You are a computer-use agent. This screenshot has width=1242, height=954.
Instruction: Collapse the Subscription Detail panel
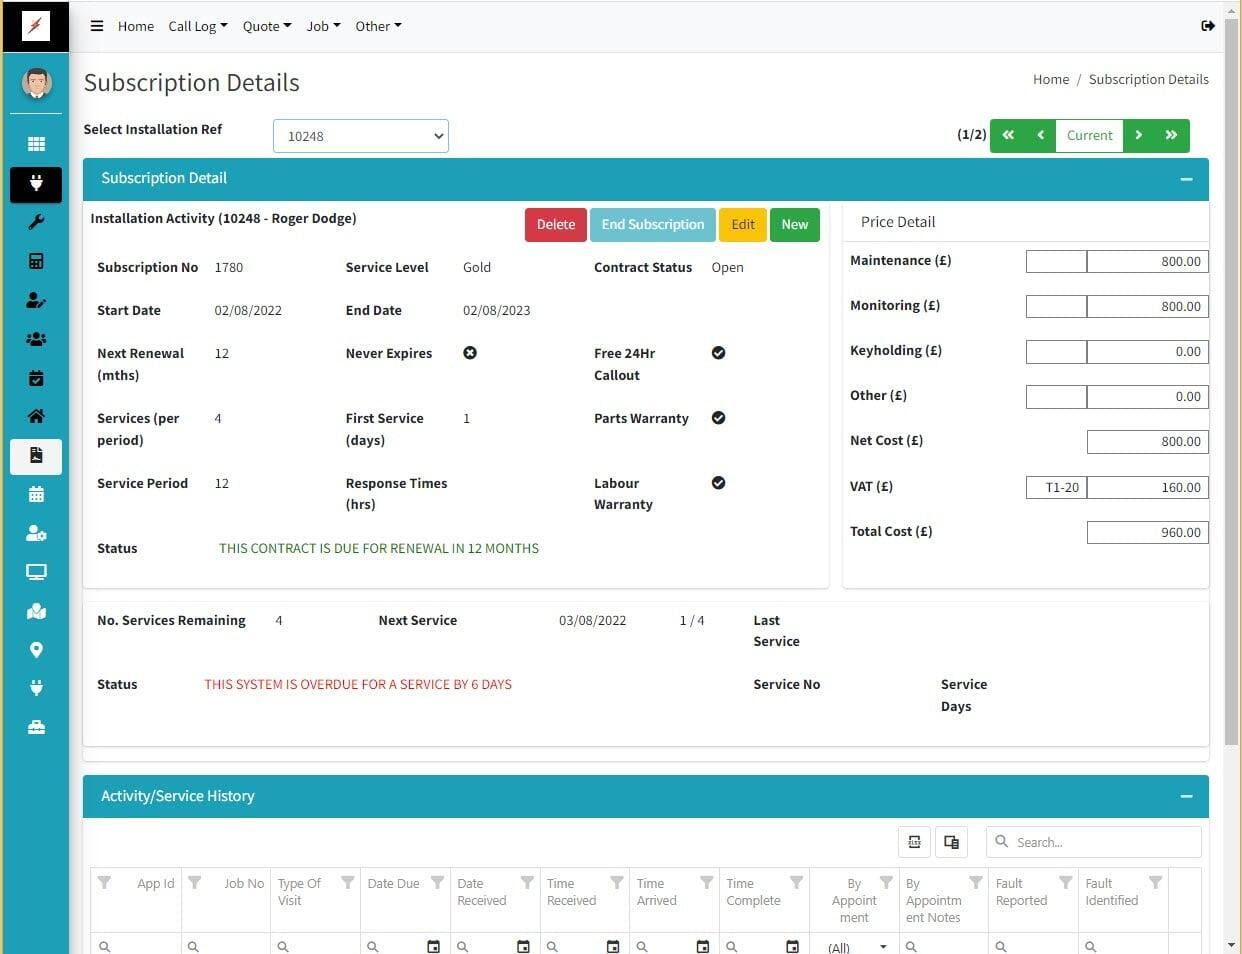pyautogui.click(x=1186, y=179)
